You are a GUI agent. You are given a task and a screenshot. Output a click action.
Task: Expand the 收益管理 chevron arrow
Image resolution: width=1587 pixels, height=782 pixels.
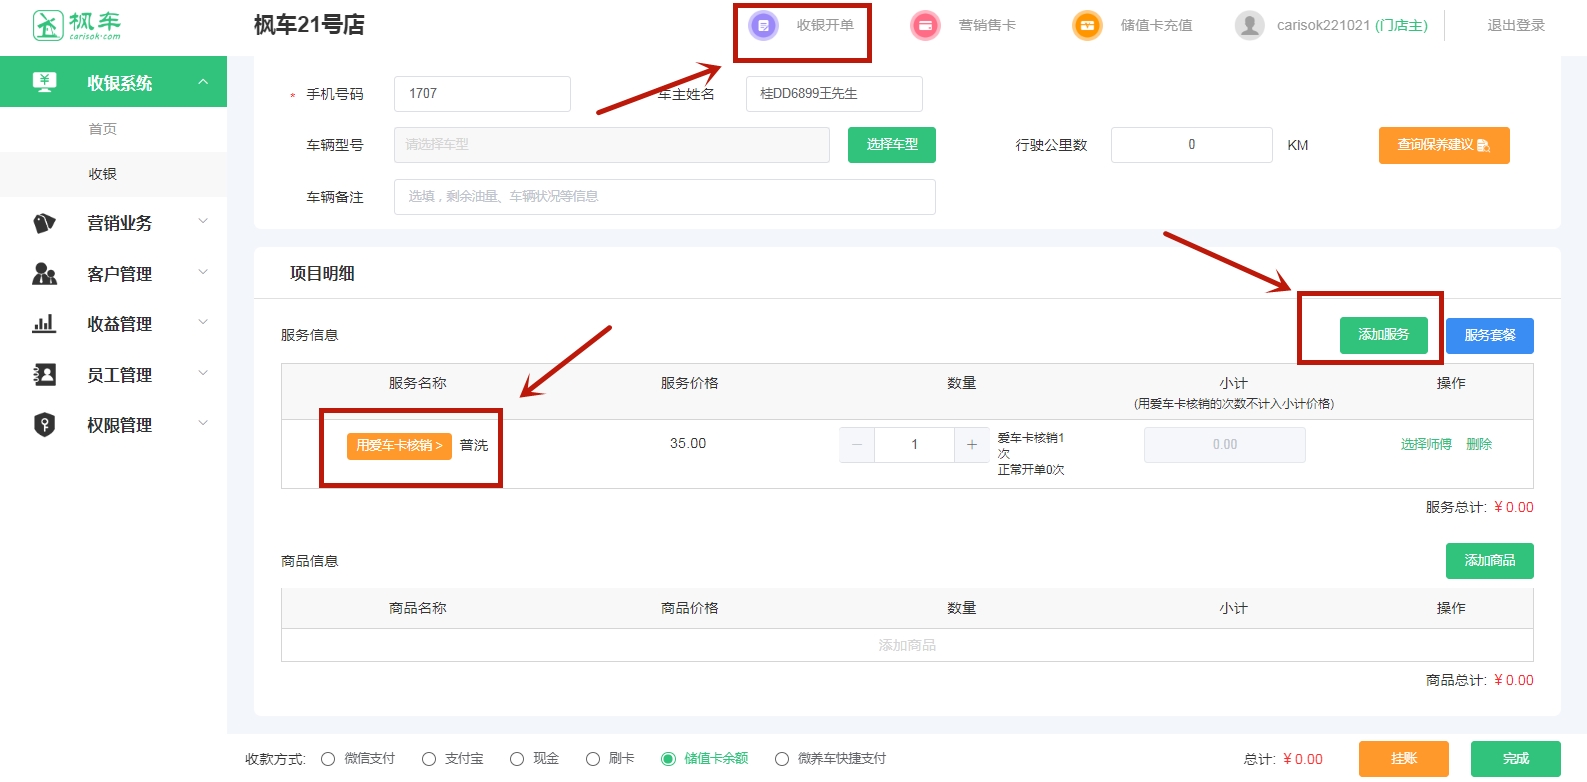[203, 323]
